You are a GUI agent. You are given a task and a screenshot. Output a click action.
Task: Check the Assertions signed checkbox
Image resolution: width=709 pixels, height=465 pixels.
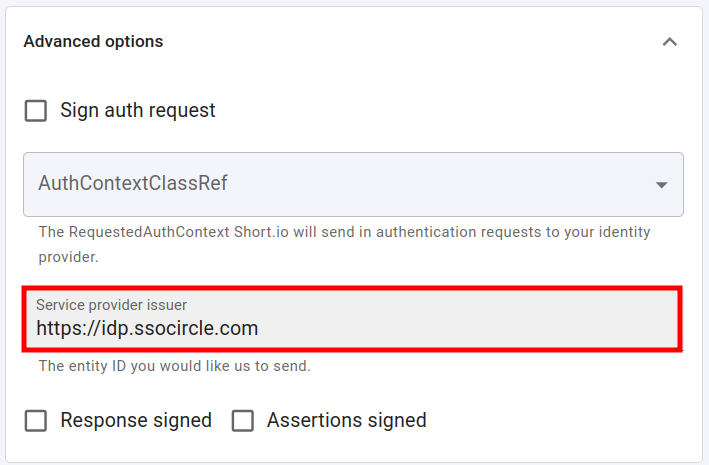(243, 421)
